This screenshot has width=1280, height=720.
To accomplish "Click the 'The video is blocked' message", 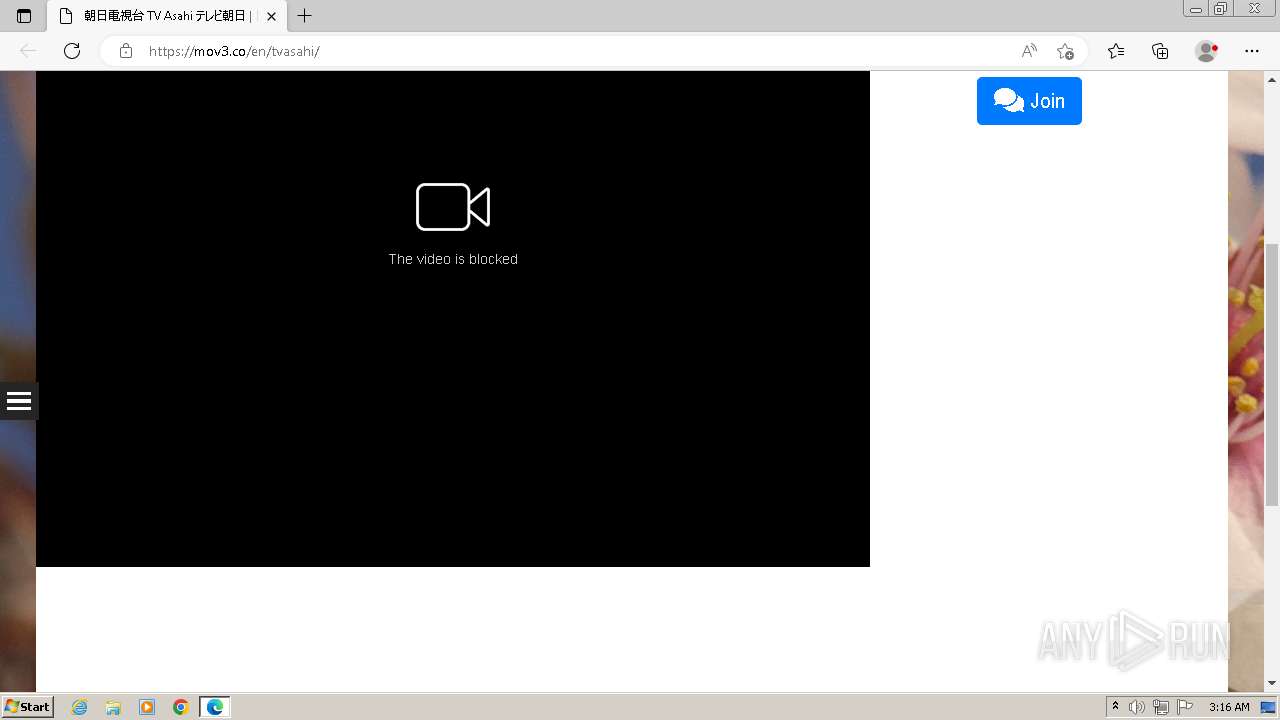I will tap(453, 259).
